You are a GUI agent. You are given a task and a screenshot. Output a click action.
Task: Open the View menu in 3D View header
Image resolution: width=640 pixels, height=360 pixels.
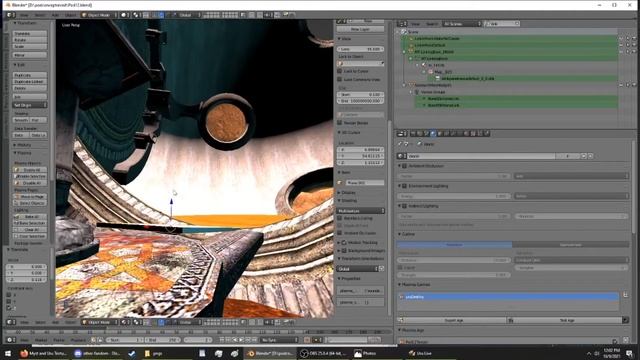point(24,15)
